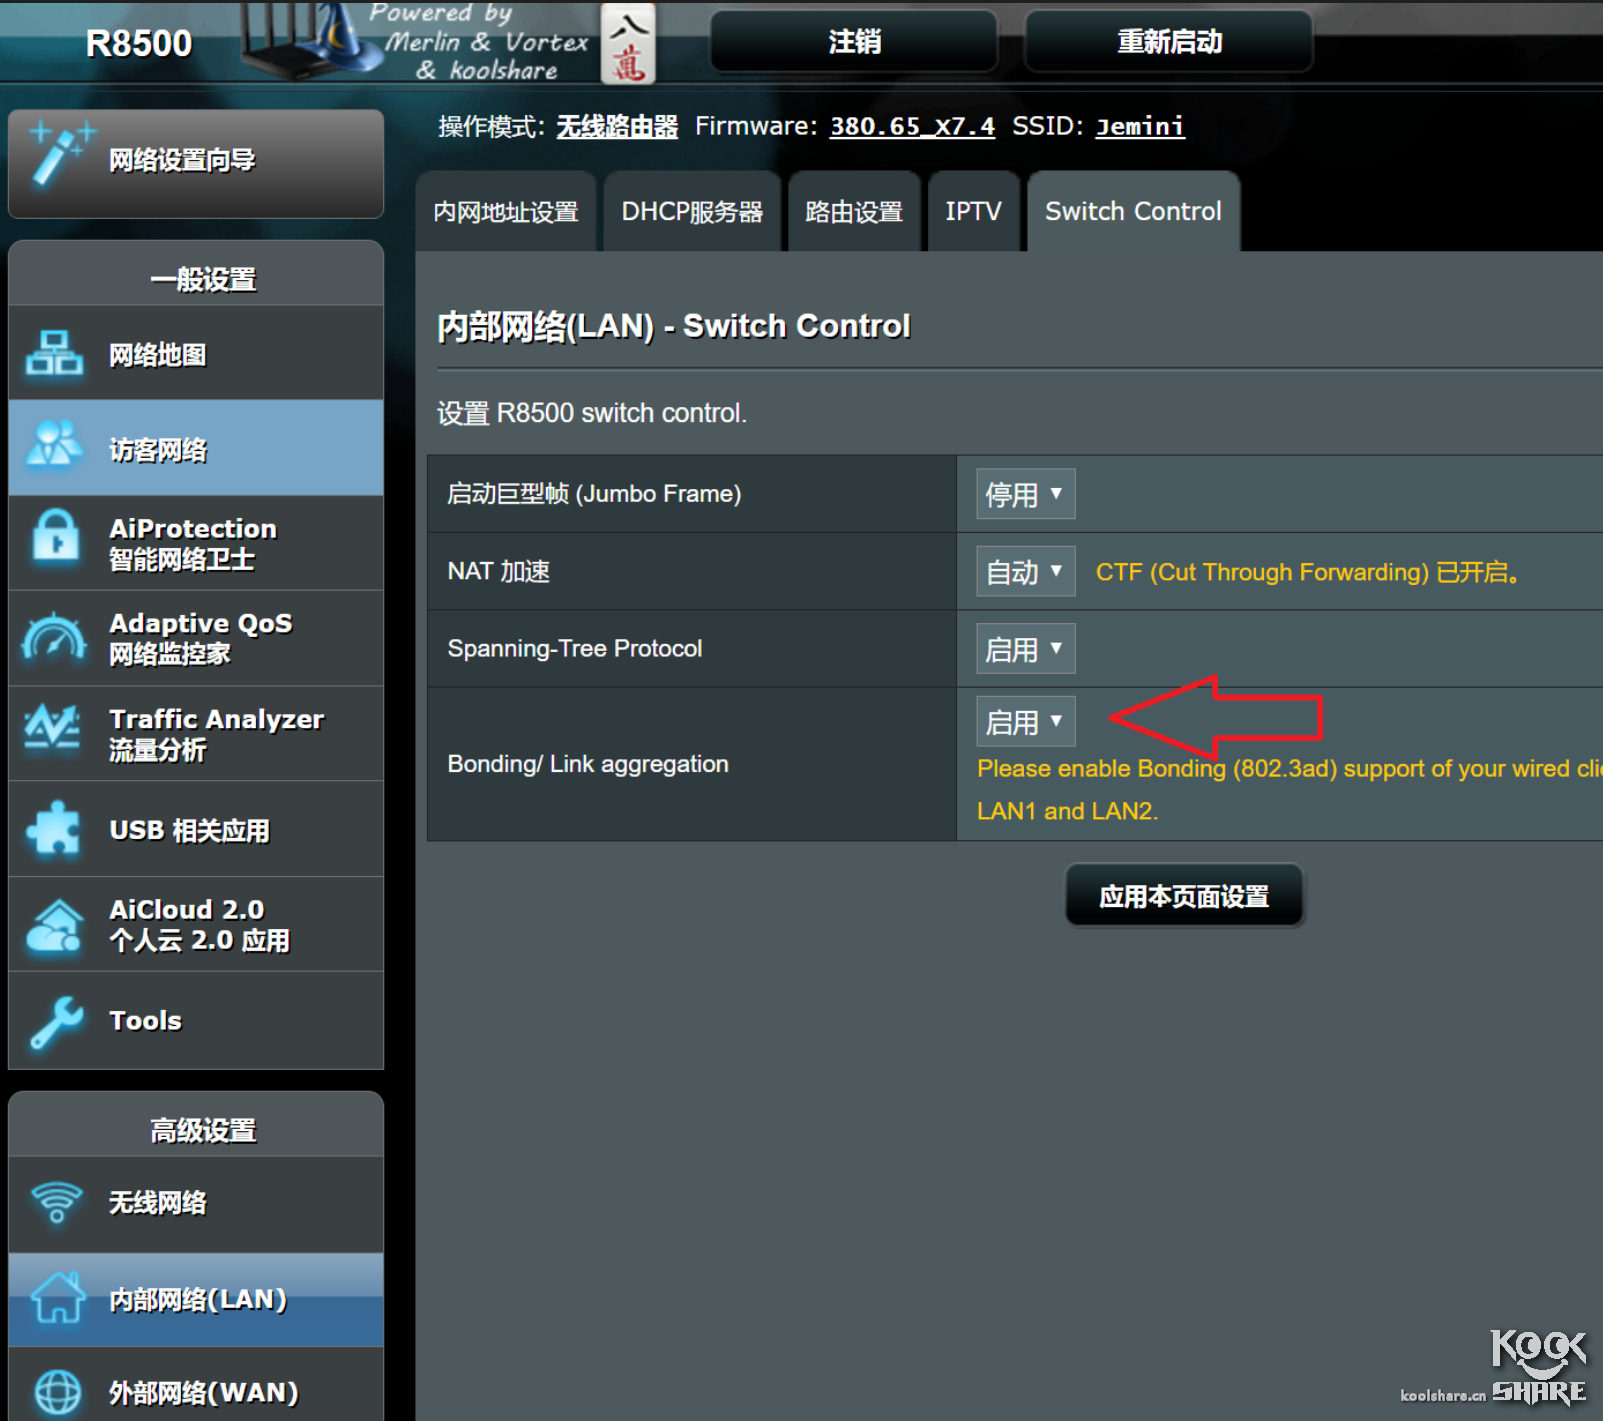The image size is (1603, 1421).
Task: Click the Tools wrench icon
Action: [x=56, y=1022]
